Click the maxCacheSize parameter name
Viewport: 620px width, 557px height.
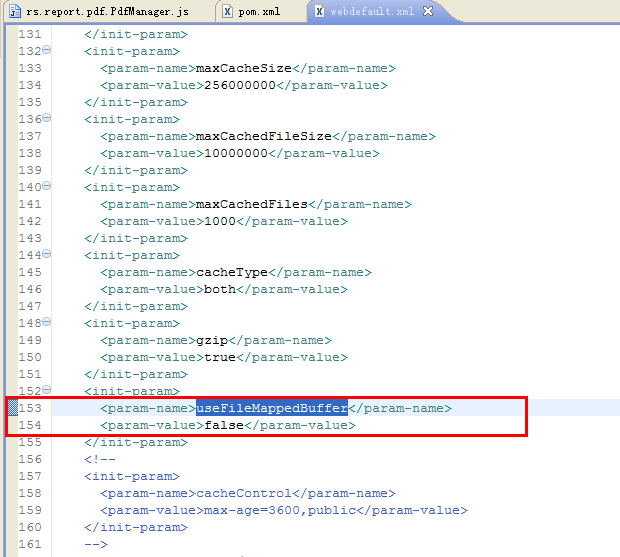click(x=244, y=68)
